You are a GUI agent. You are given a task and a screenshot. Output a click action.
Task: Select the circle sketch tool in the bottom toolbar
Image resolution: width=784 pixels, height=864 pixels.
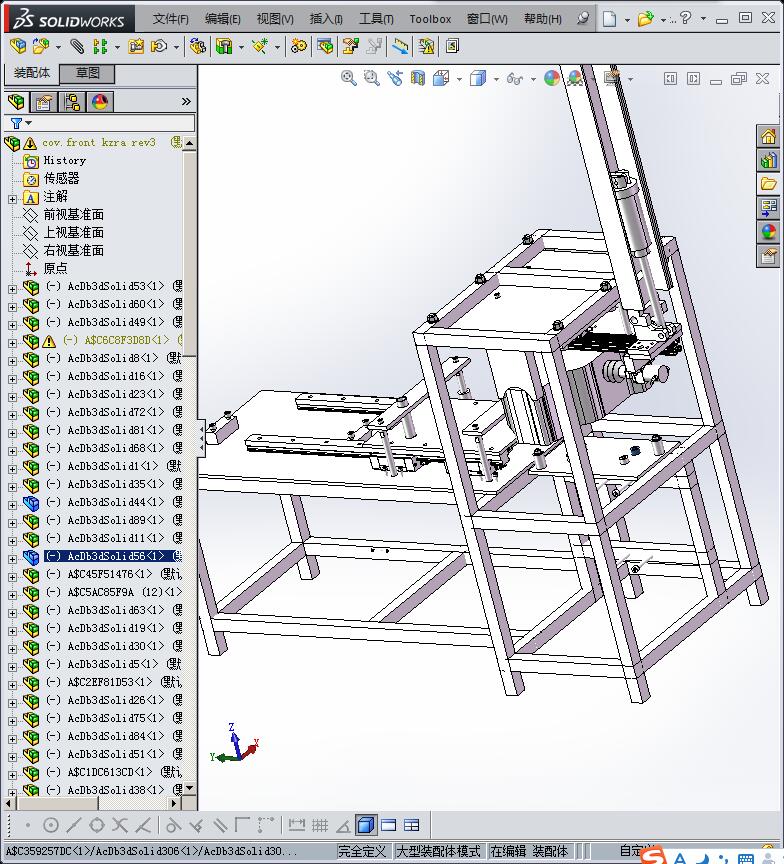tap(51, 825)
